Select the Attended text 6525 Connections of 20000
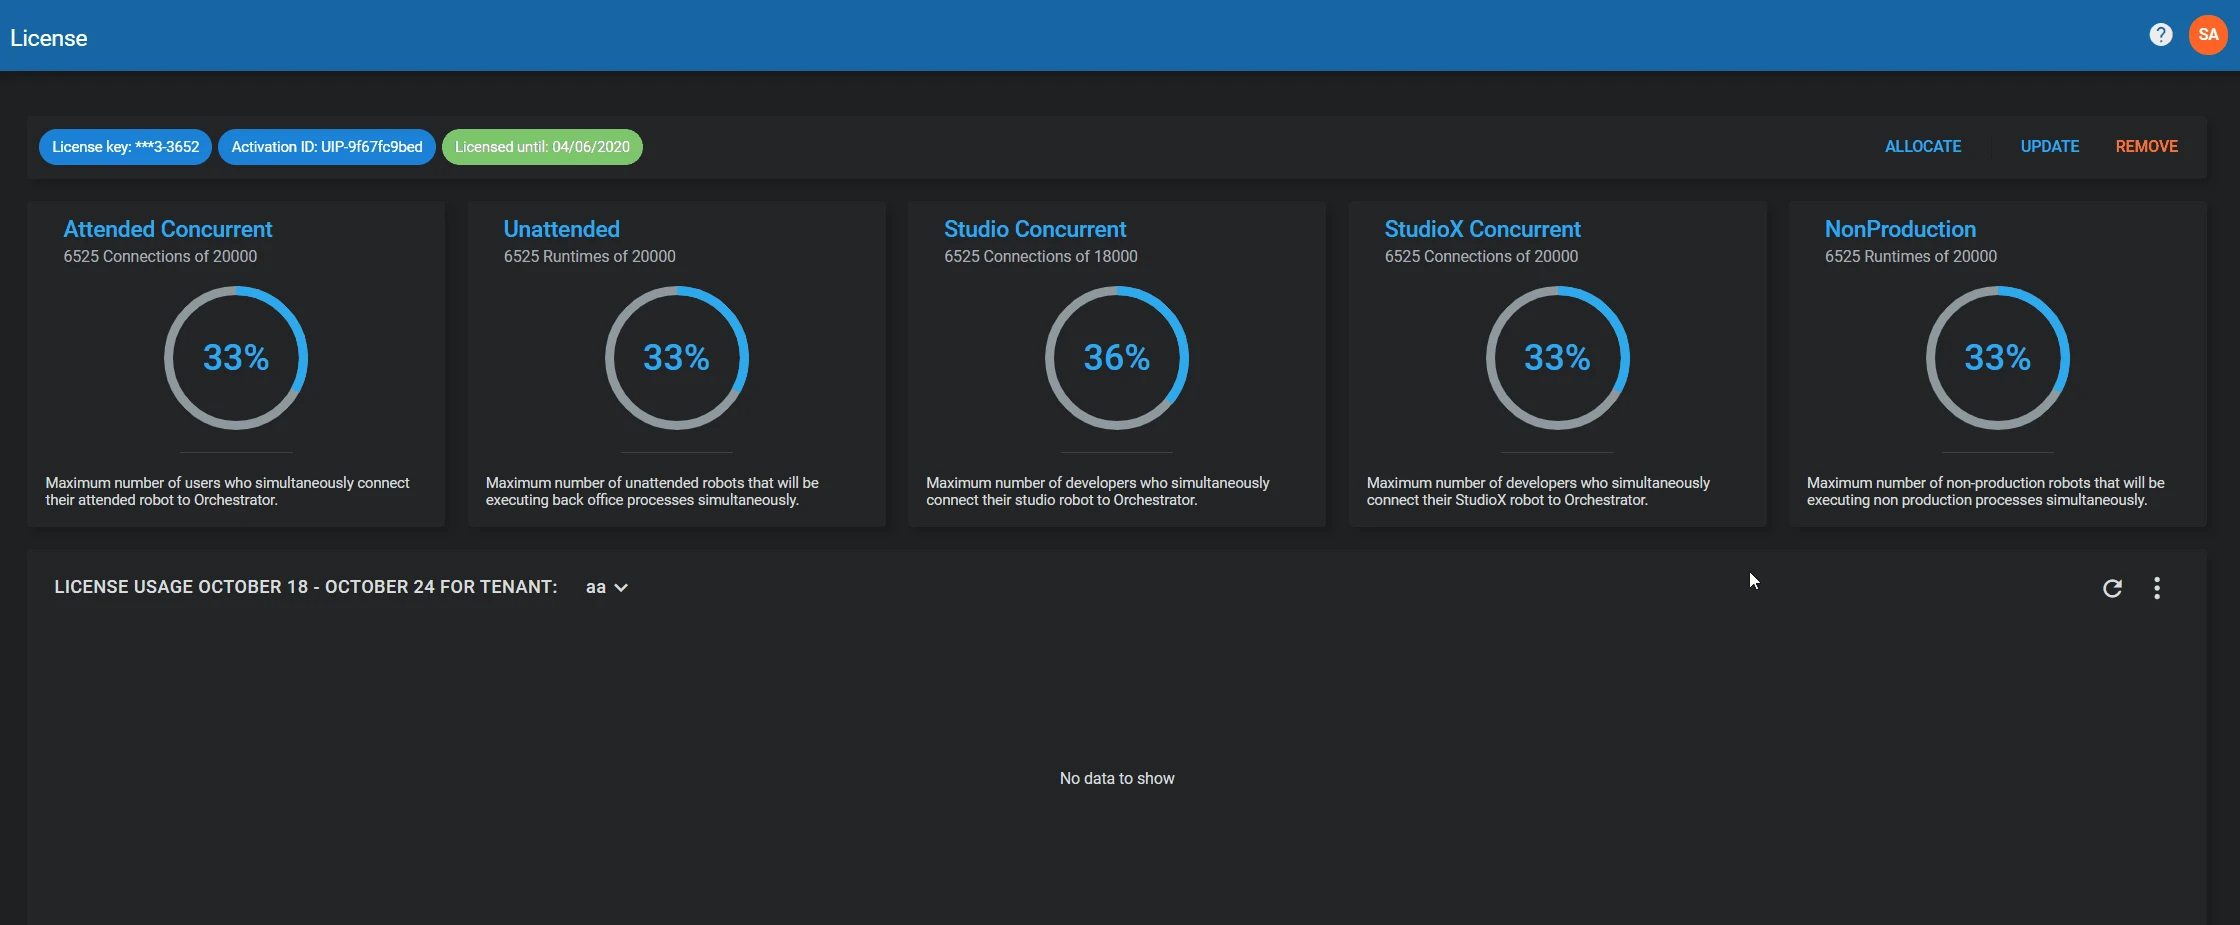The width and height of the screenshot is (2240, 925). [160, 256]
